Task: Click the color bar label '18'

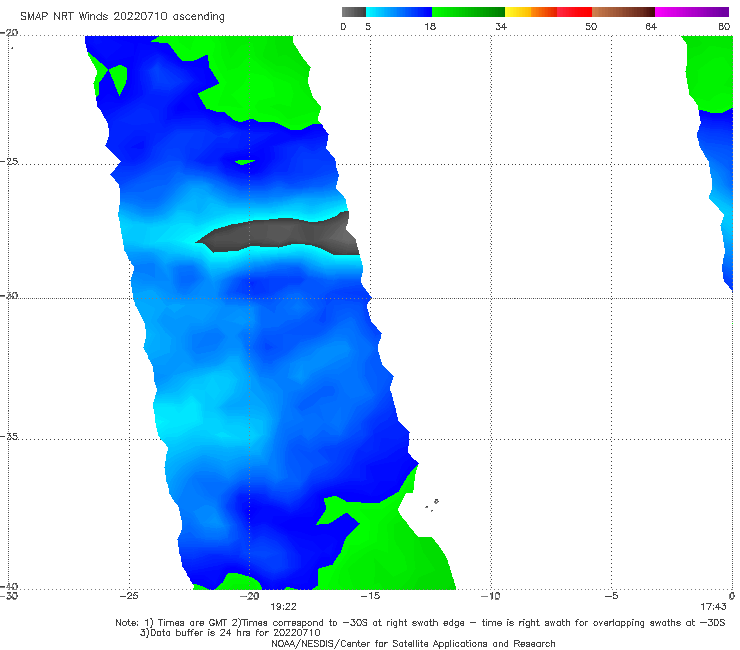Action: point(430,26)
